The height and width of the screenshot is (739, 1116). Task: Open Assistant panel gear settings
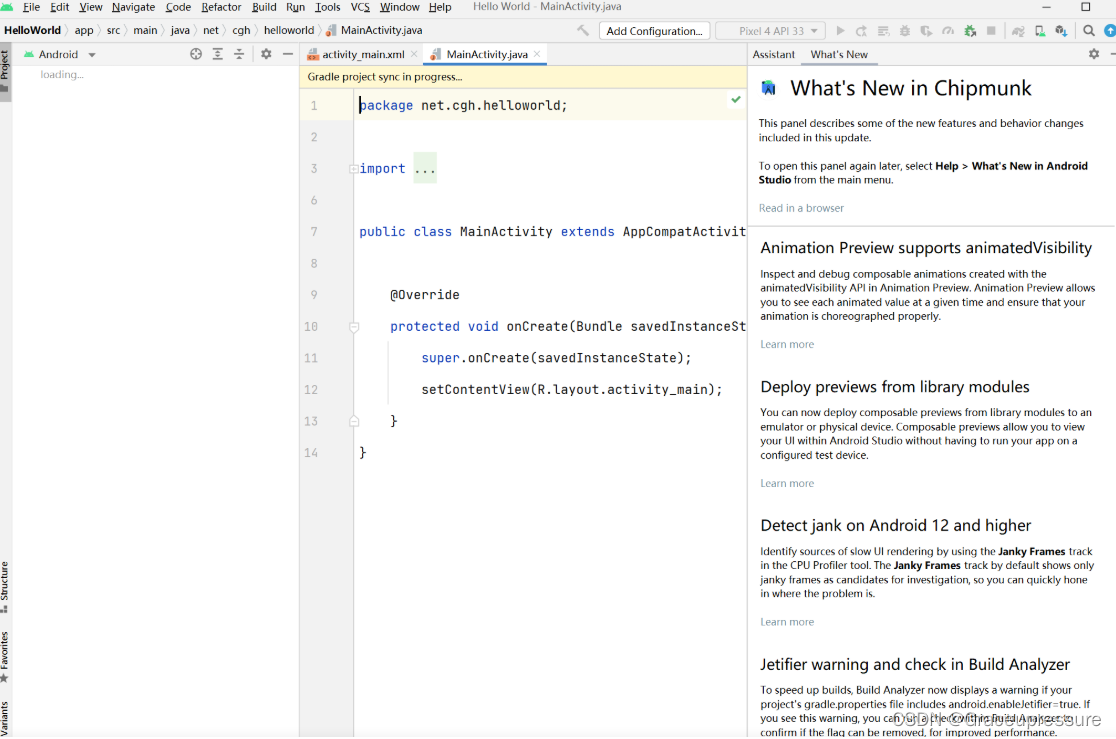(x=1094, y=54)
